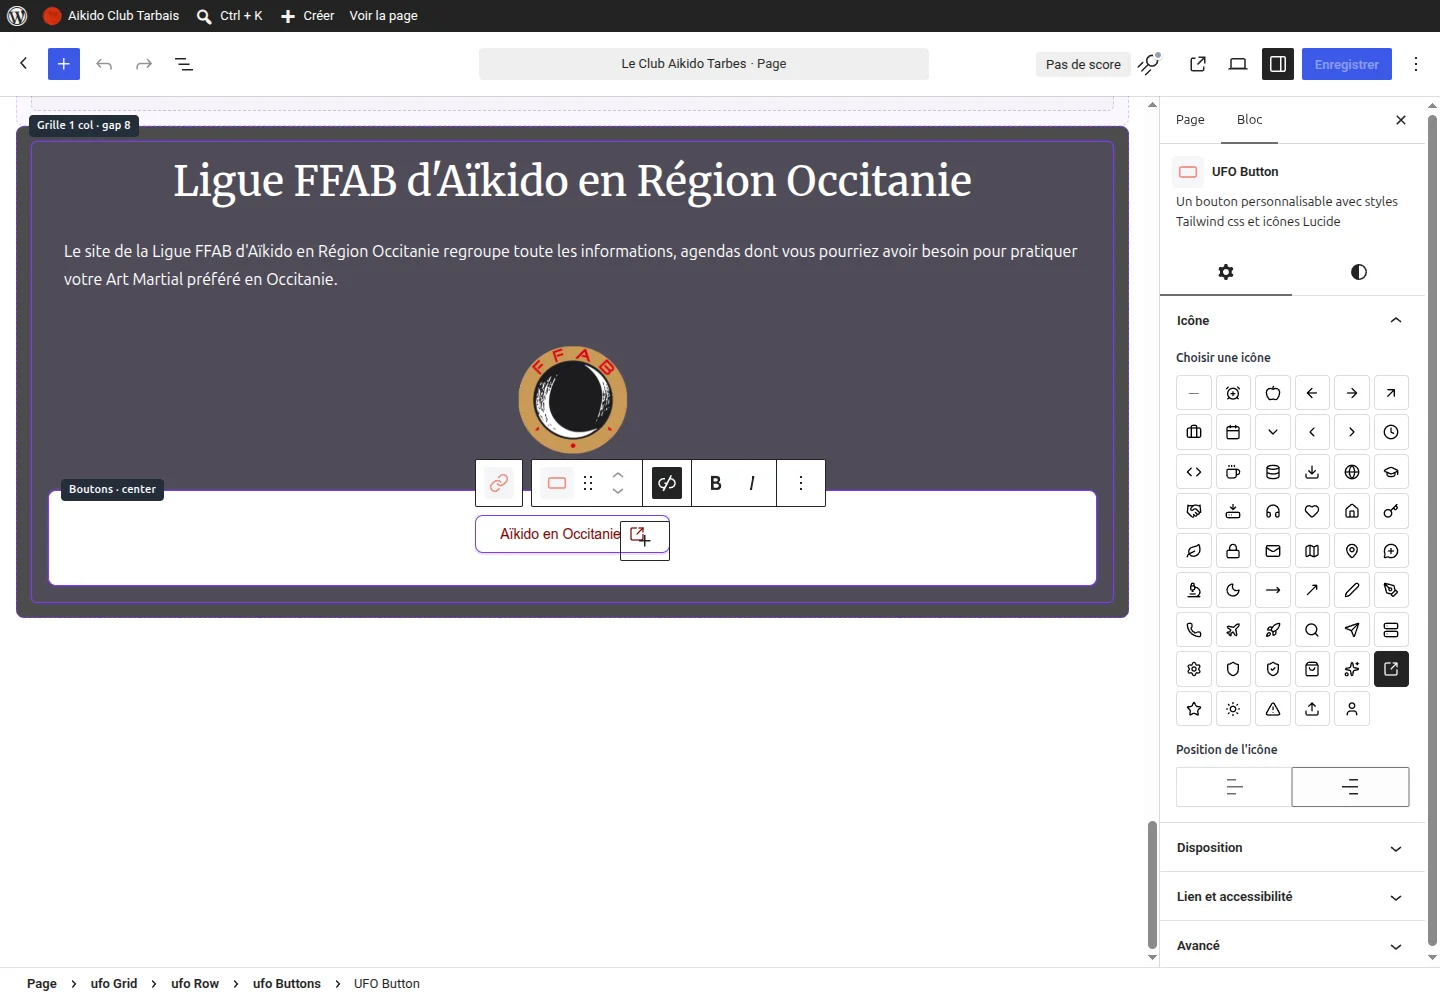Pick the calendar icon
Screen dimensions: 1440x1000
(x=1233, y=432)
